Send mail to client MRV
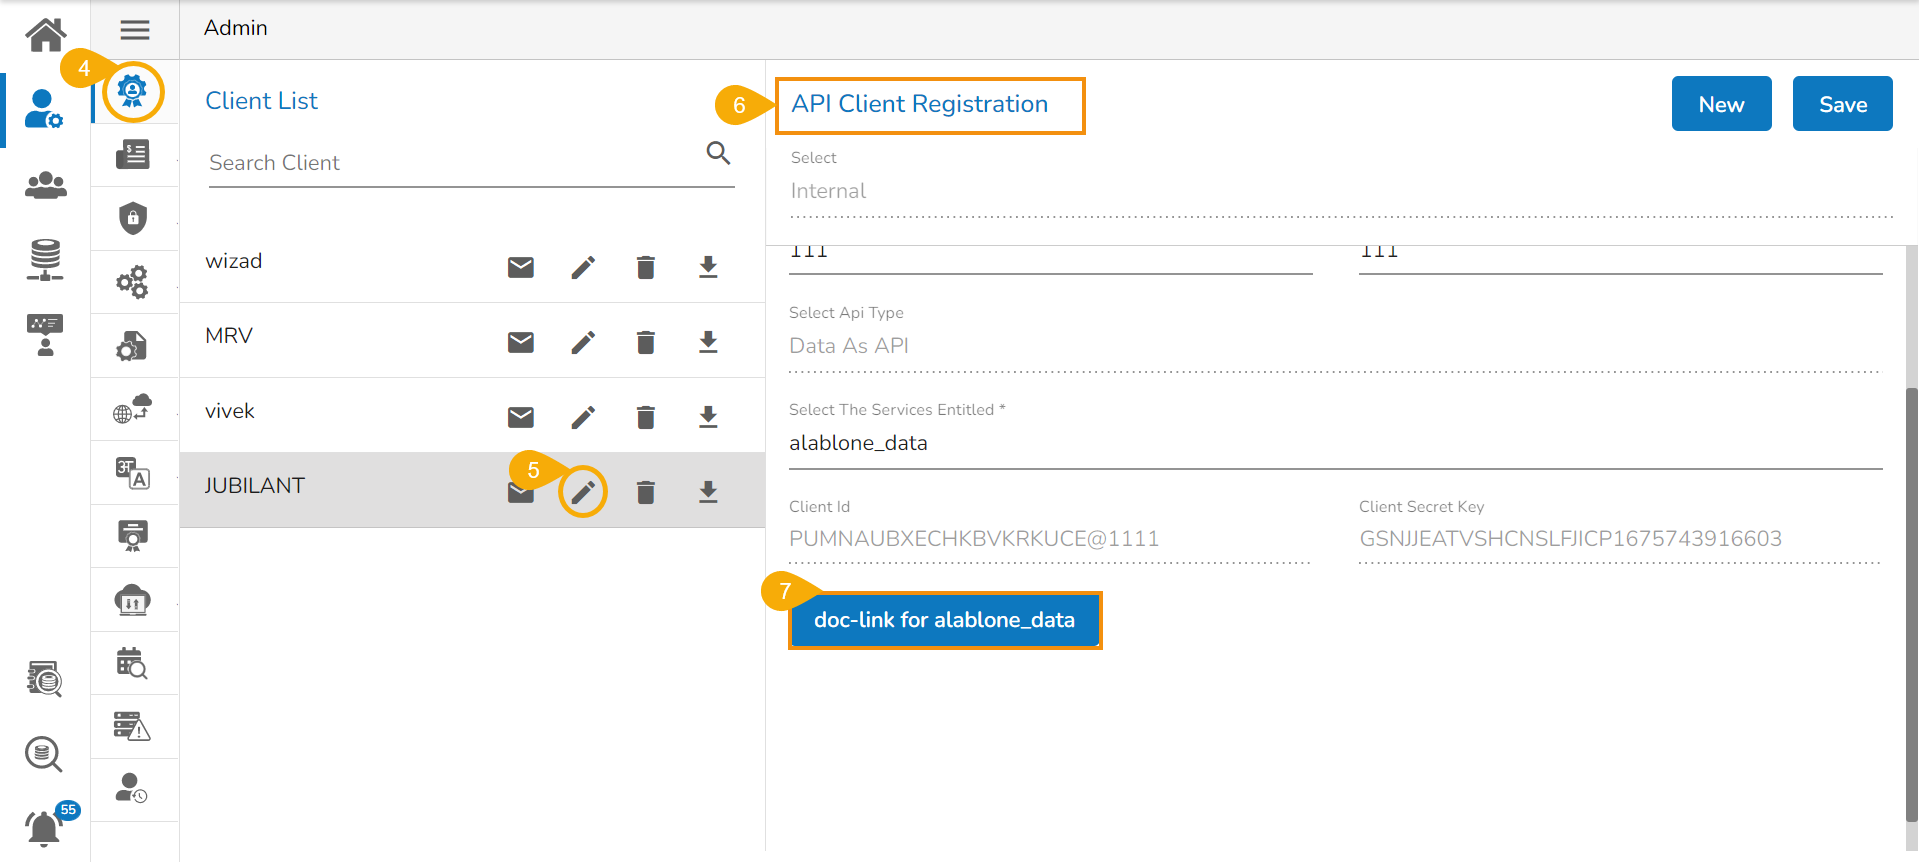Viewport: 1919px width, 862px height. 521,342
